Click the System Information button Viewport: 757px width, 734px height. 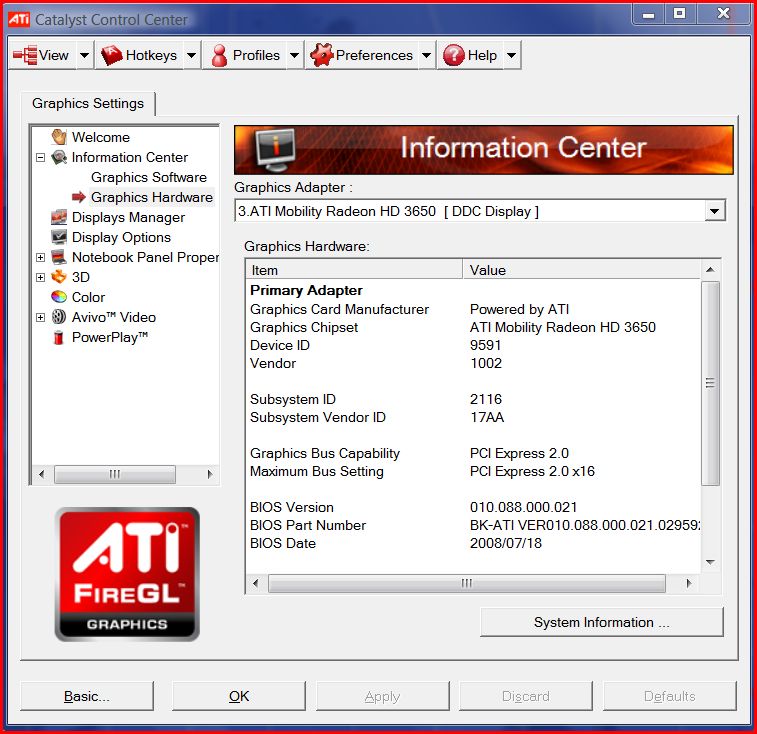(602, 622)
